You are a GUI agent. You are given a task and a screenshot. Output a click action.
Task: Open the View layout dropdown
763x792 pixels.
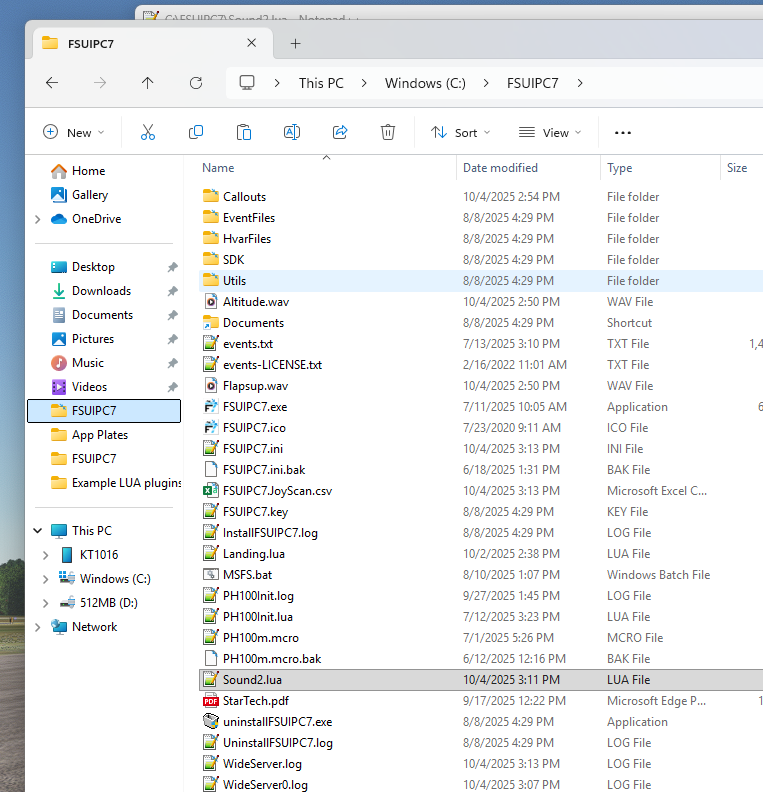click(549, 132)
